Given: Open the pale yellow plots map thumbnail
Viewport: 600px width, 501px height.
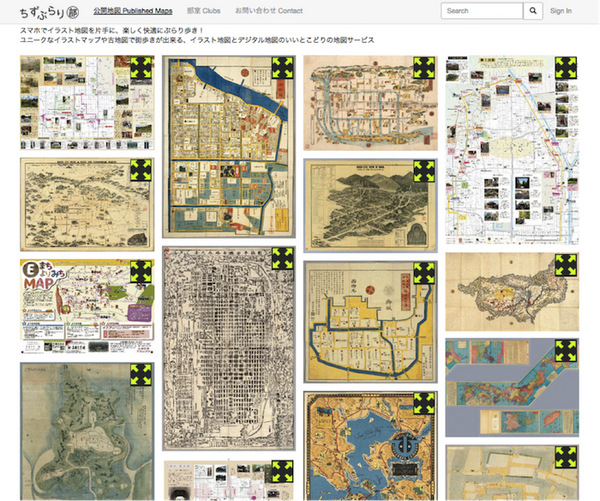Looking at the screenshot, I should pos(512,473).
